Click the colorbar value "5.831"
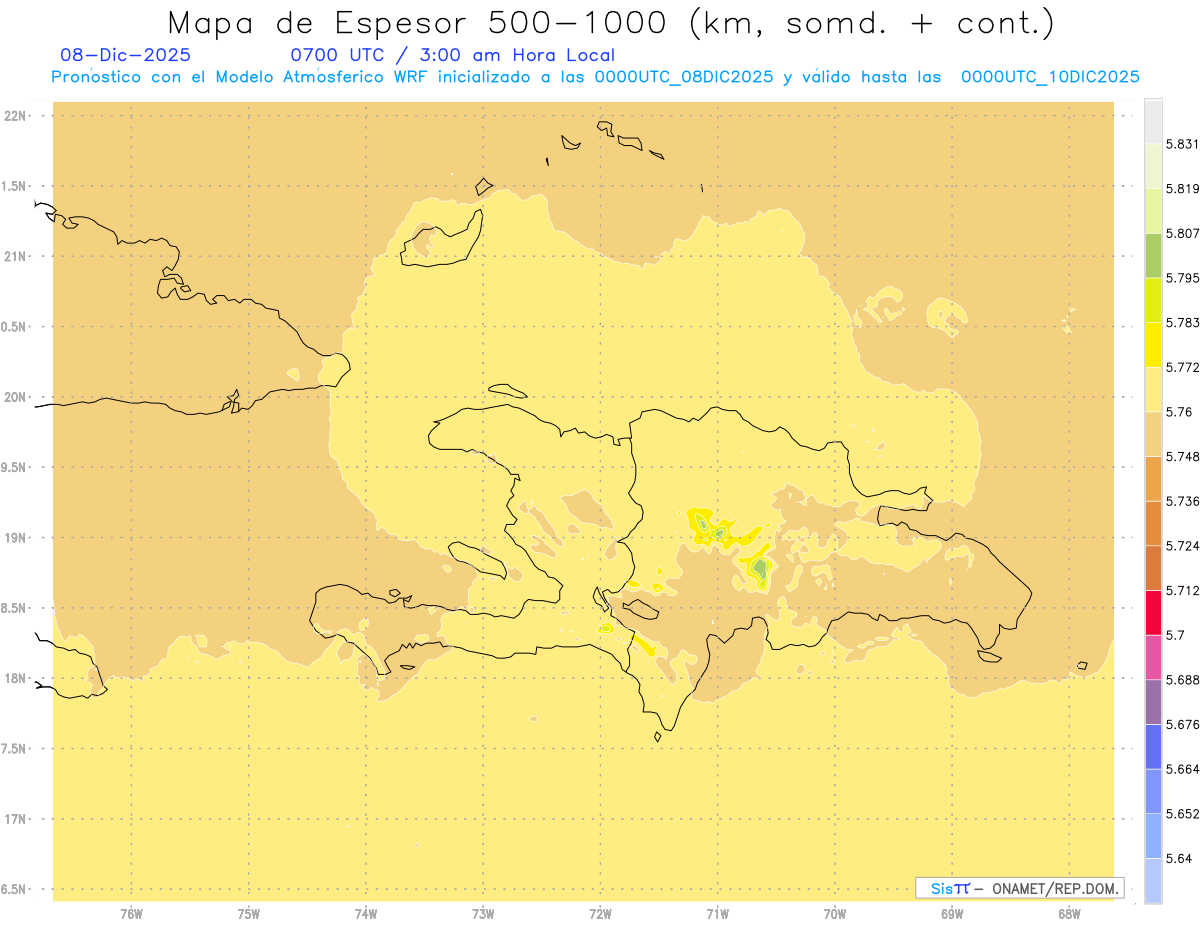This screenshot has height=927, width=1200. pos(1183,144)
